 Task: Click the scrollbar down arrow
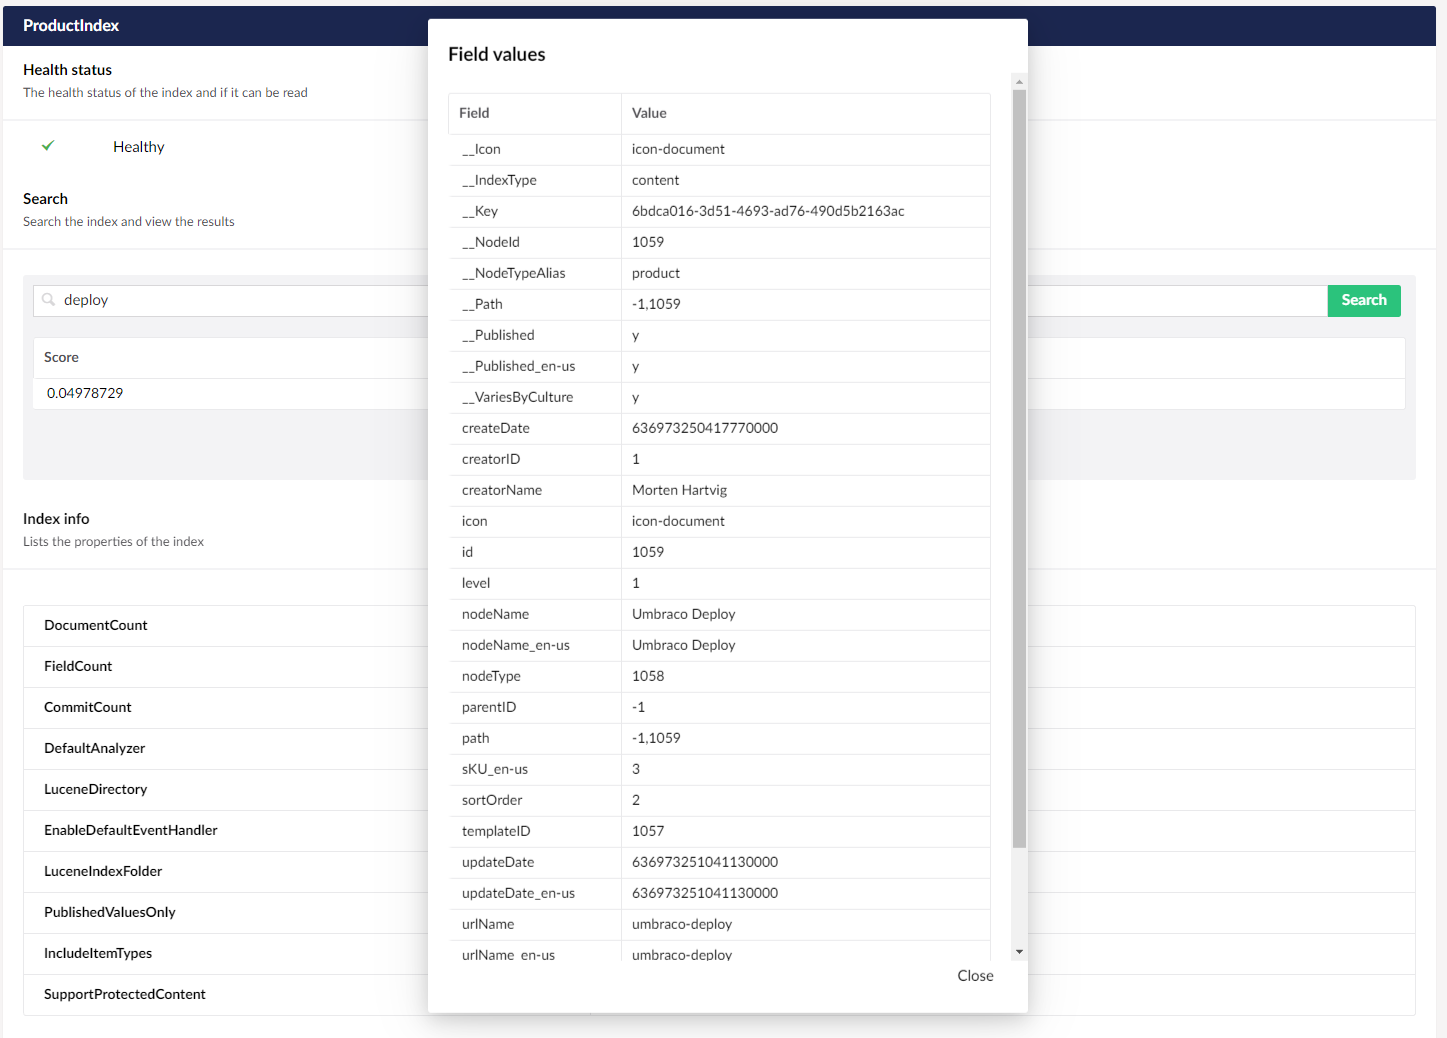(x=1019, y=952)
